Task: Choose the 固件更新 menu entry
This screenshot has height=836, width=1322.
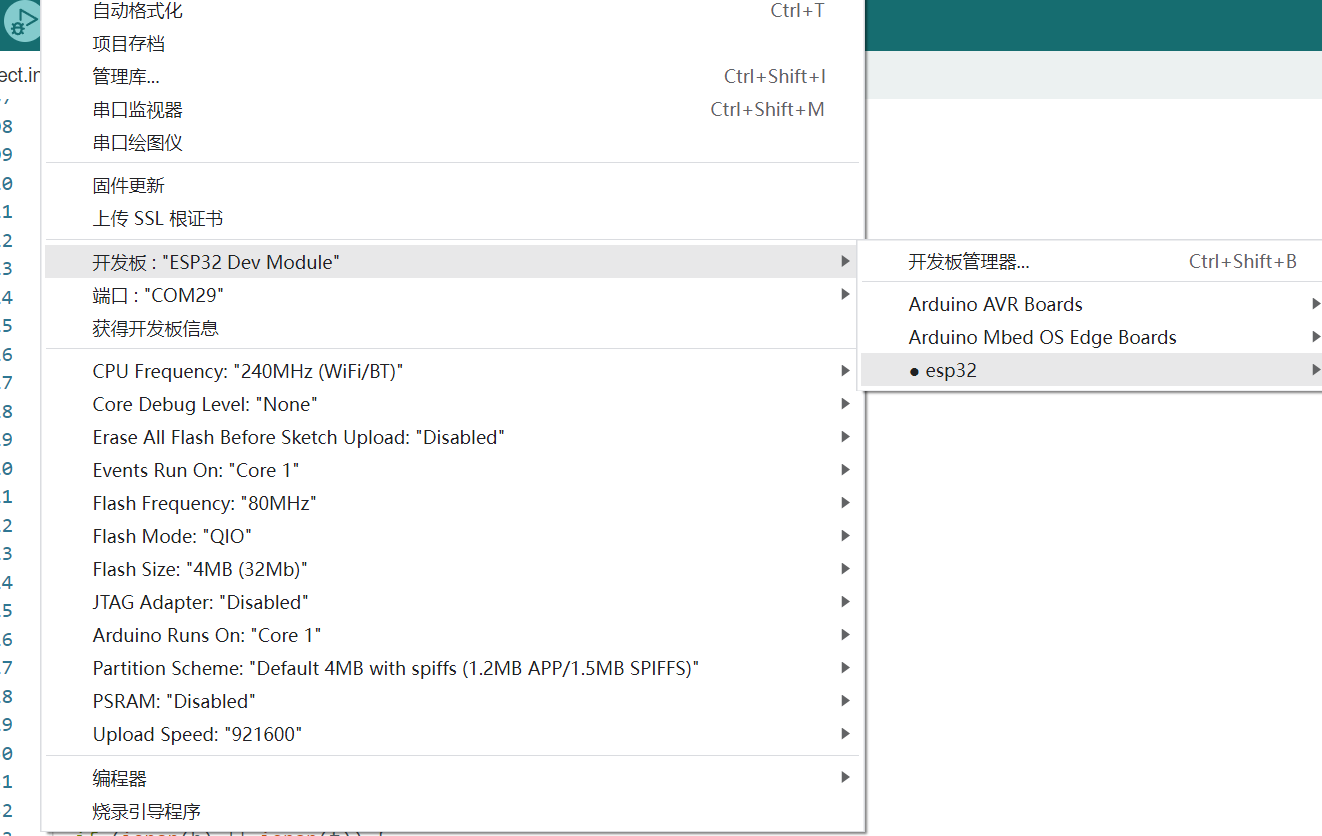Action: coord(452,186)
